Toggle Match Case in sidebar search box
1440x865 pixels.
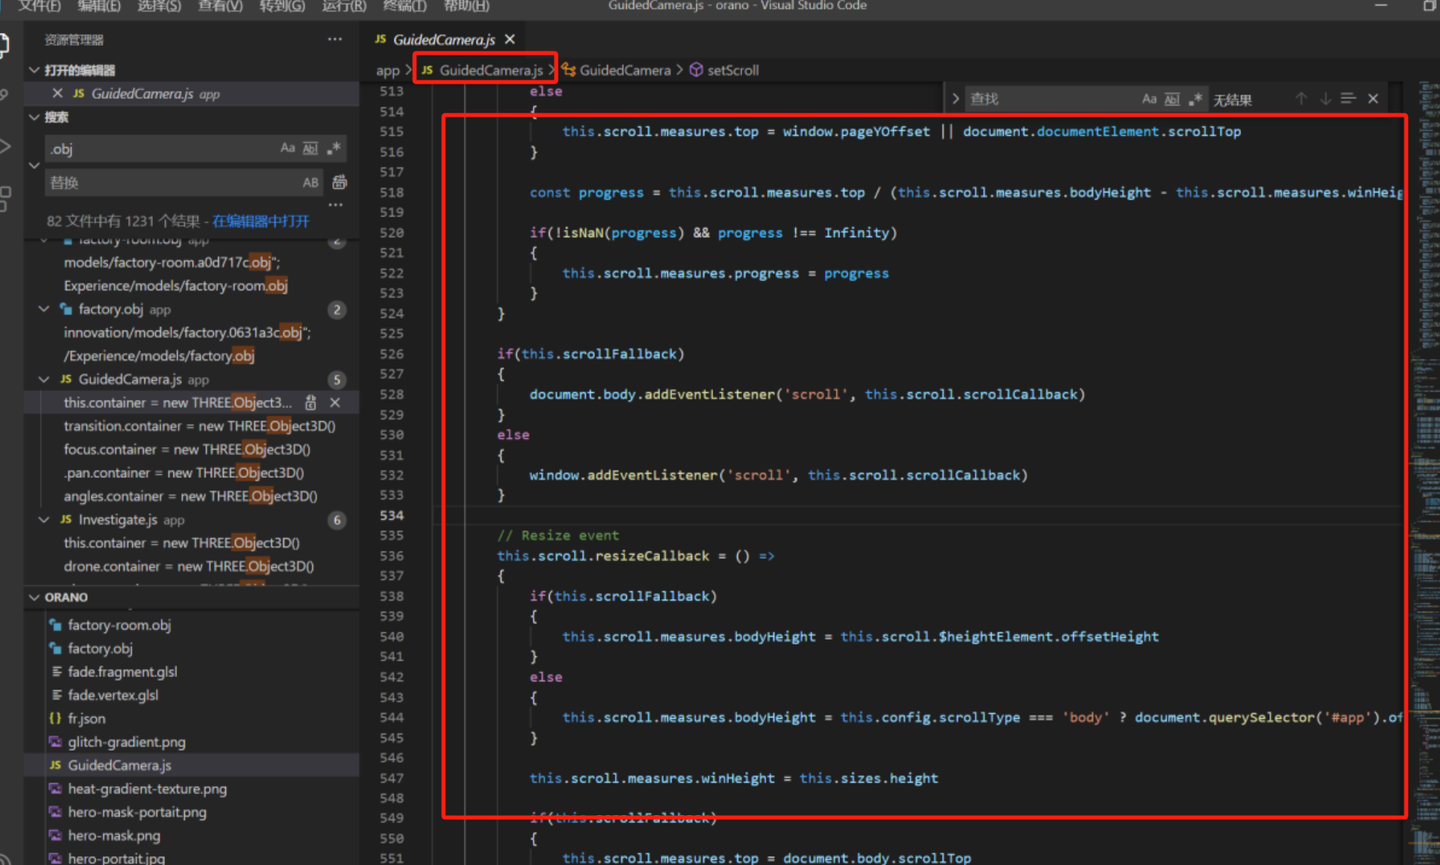point(287,149)
